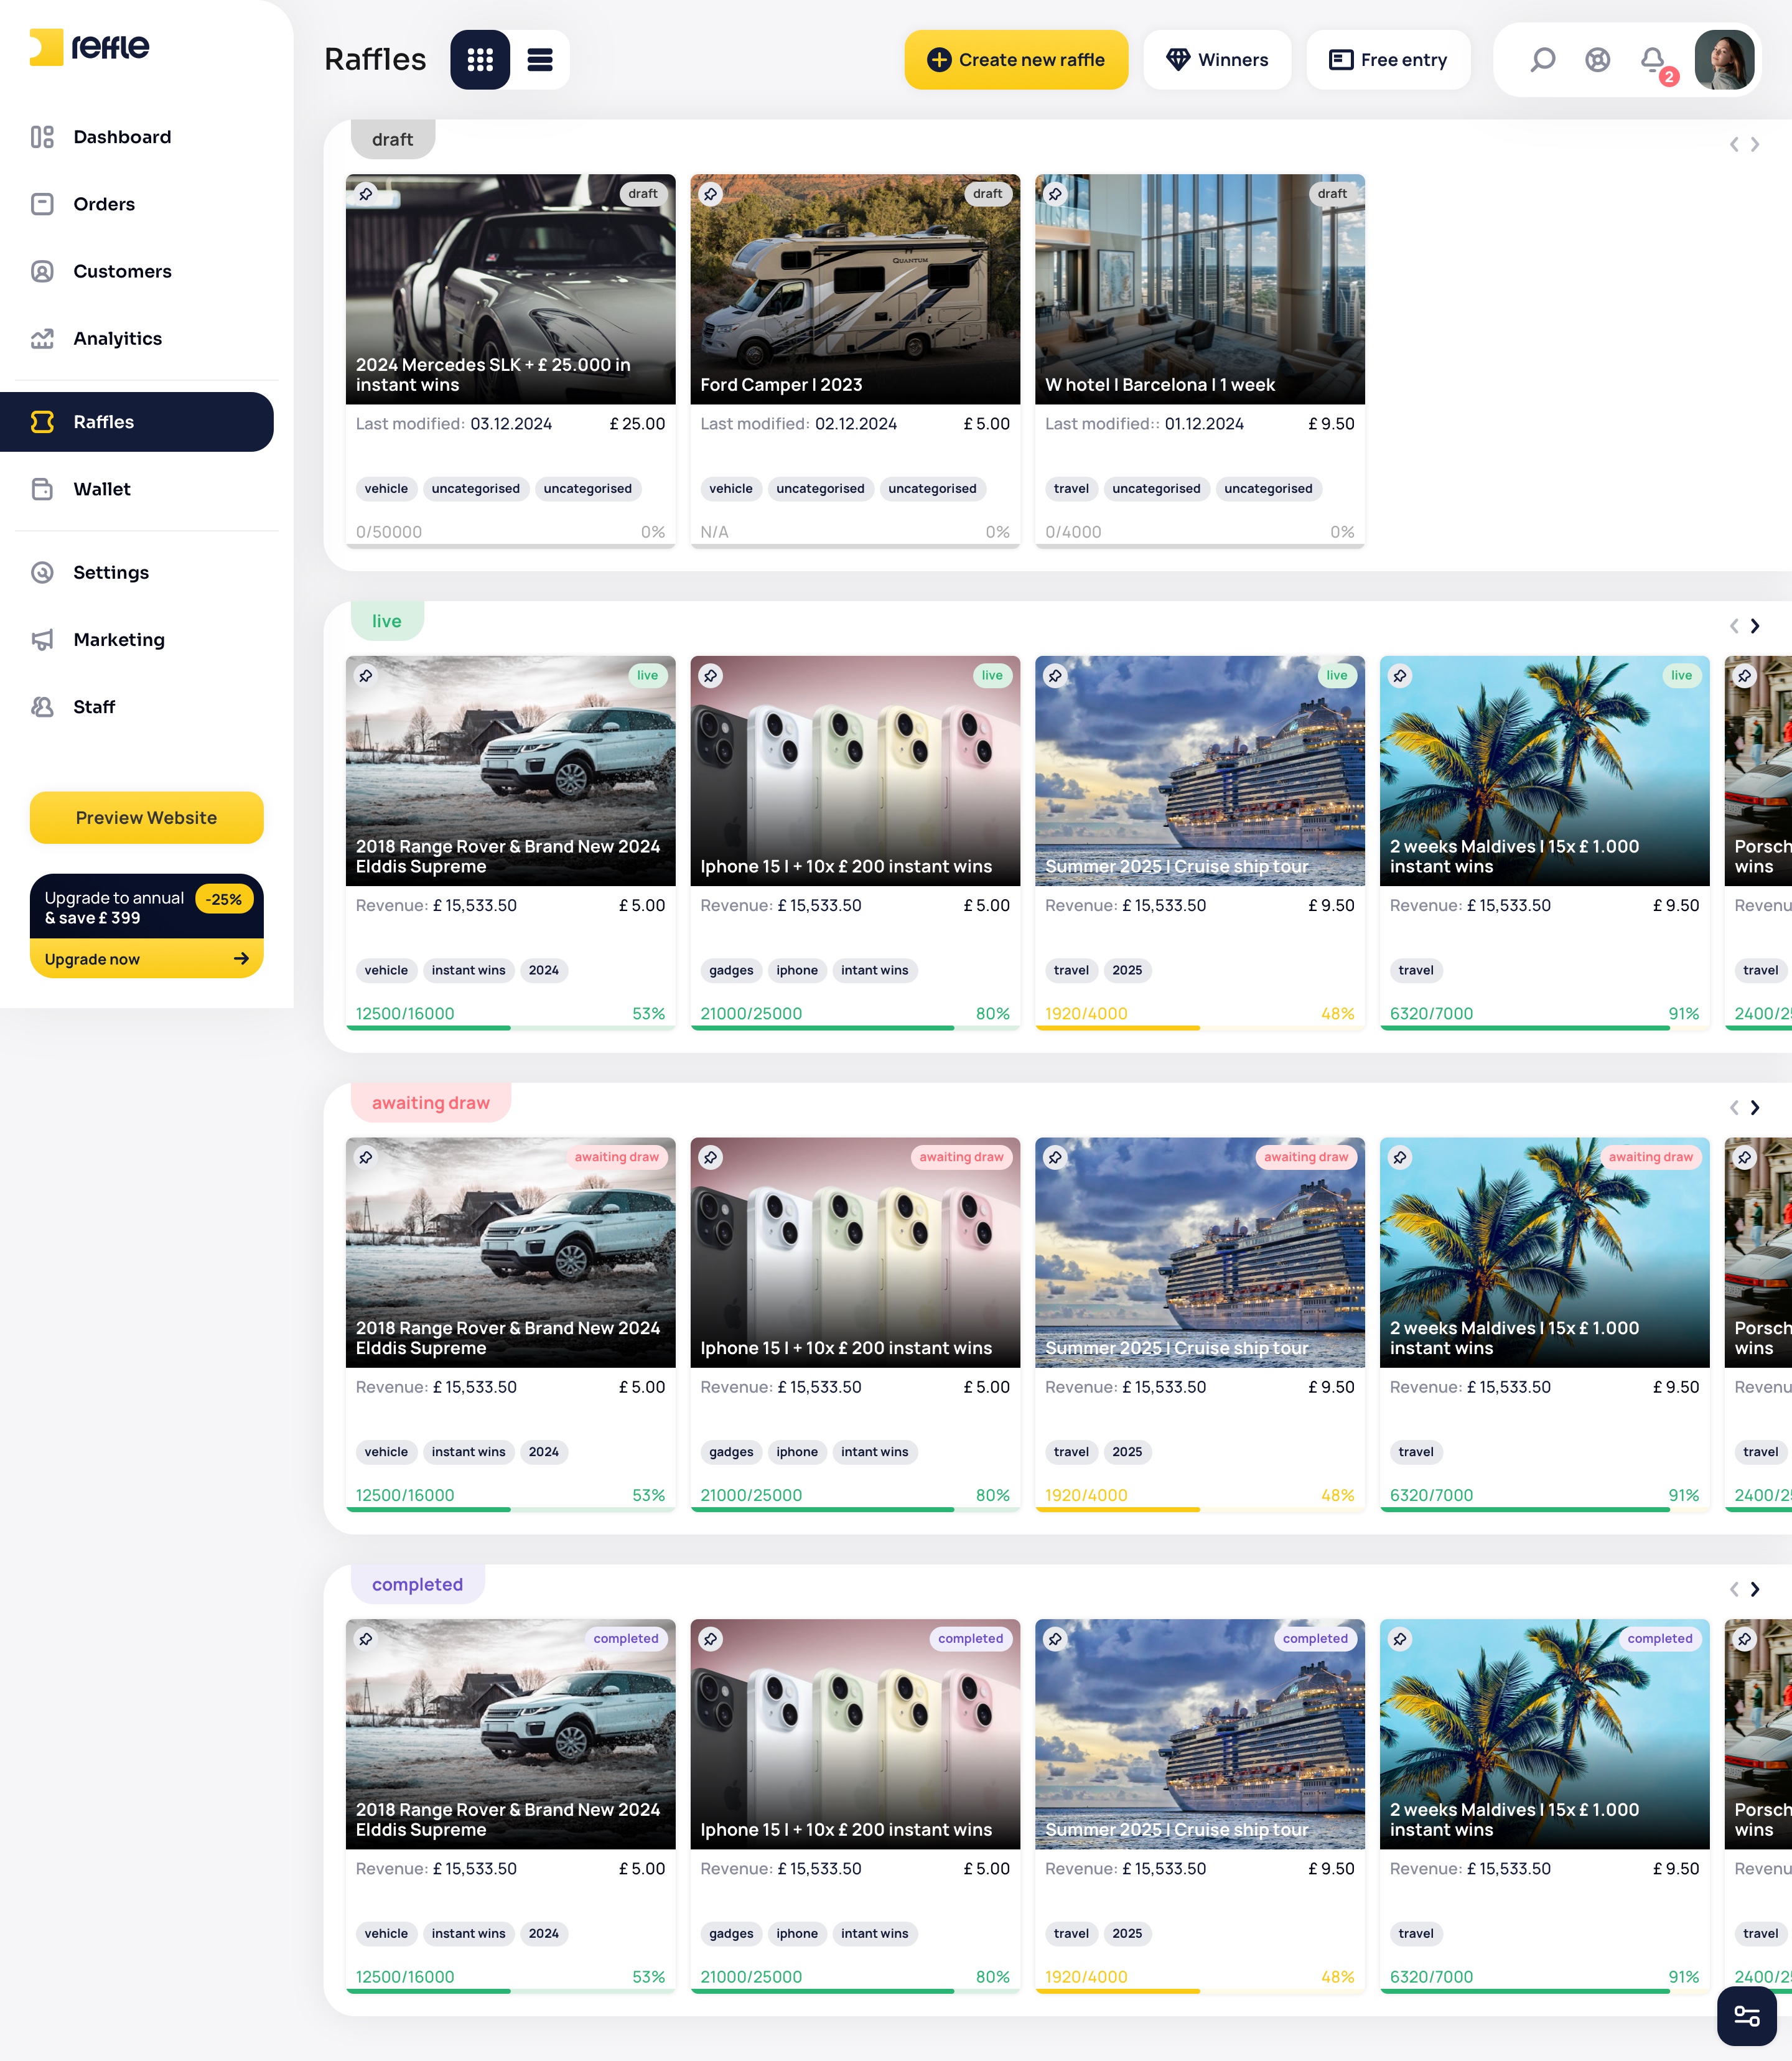Show next live raffles
Screen dimensions: 1792x2061
pyautogui.click(x=1755, y=627)
